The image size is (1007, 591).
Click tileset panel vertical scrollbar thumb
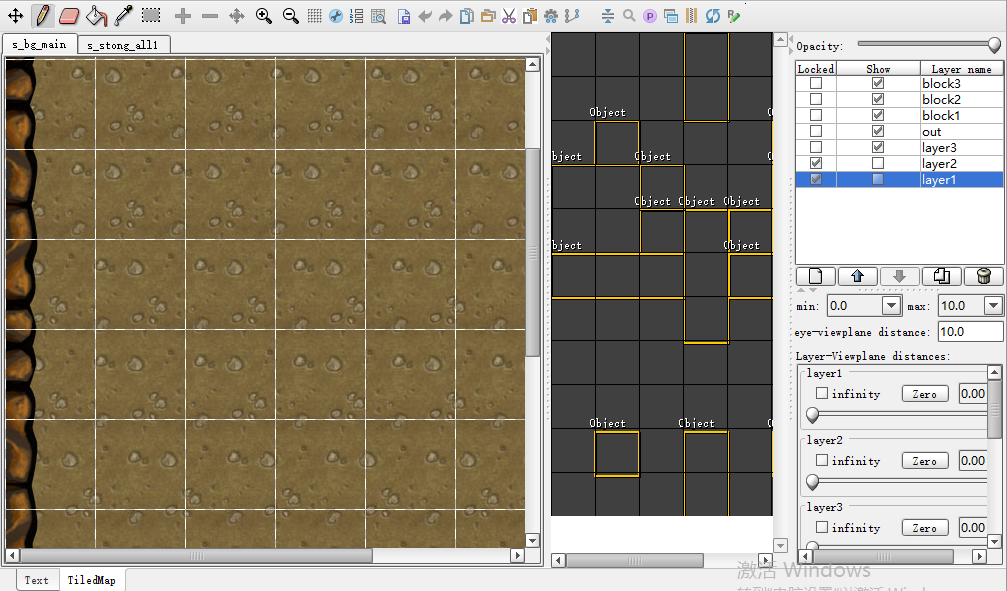coord(532,252)
